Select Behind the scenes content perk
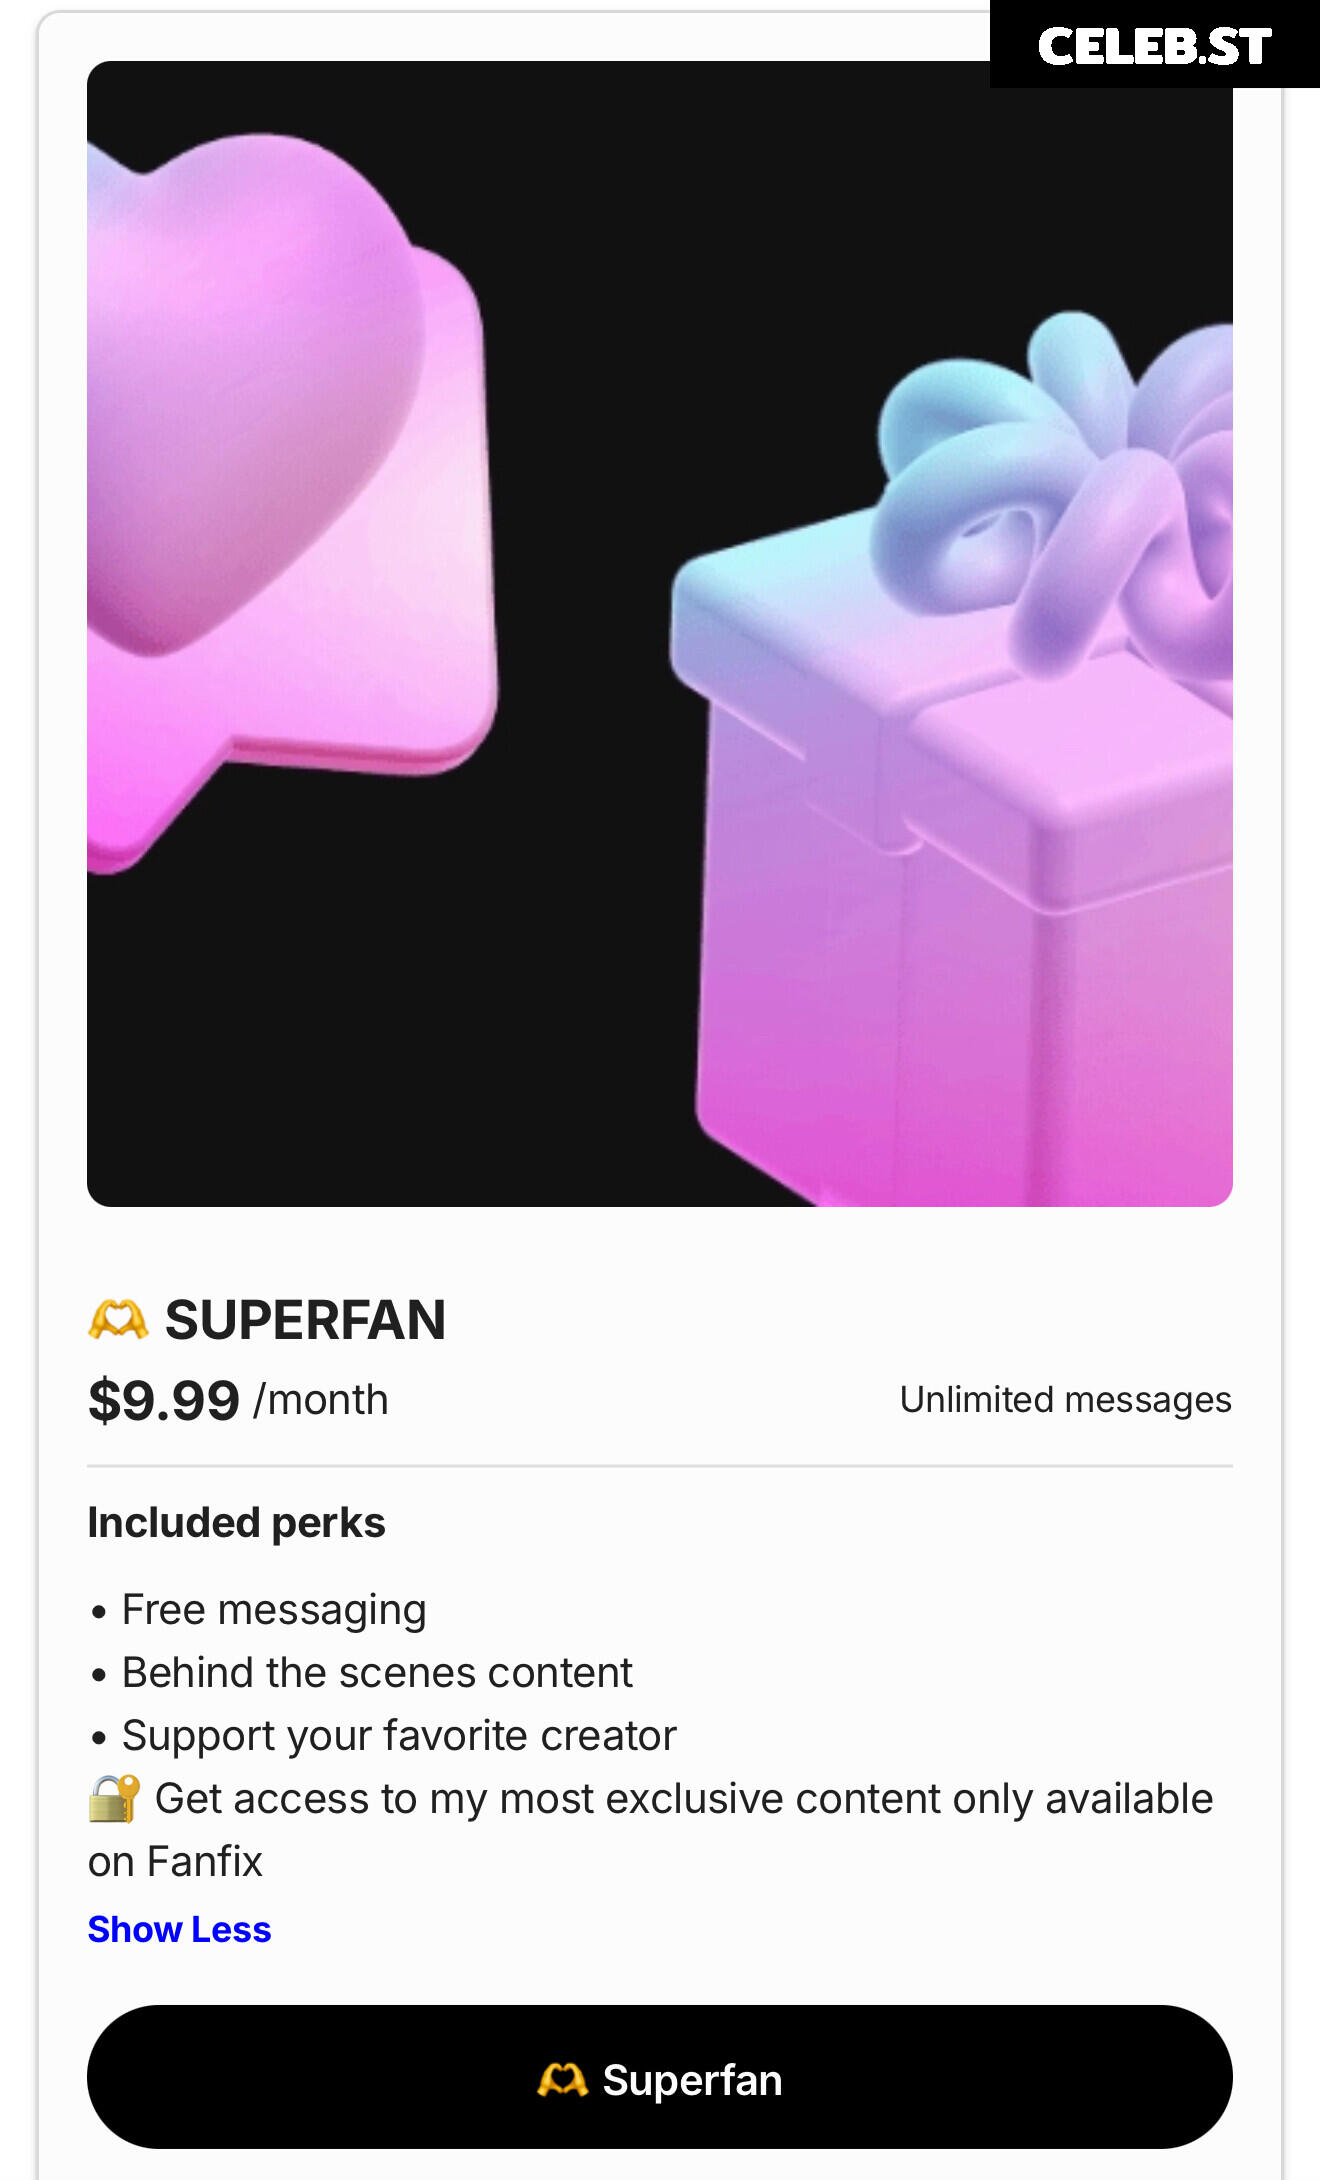Viewport: 1320px width, 2180px height. click(377, 1673)
